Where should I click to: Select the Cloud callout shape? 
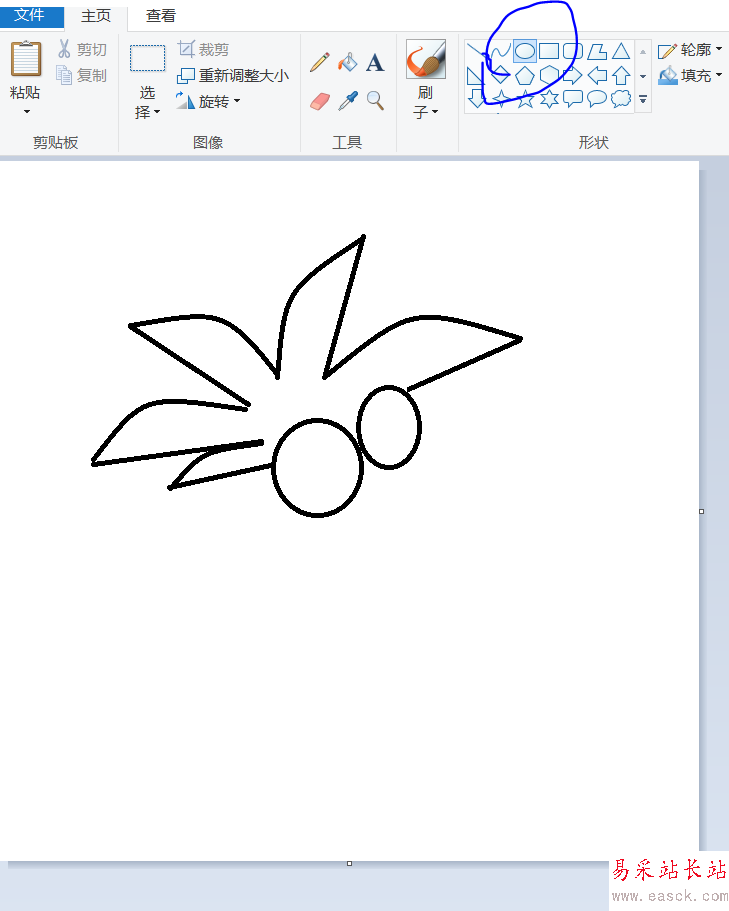tap(621, 99)
